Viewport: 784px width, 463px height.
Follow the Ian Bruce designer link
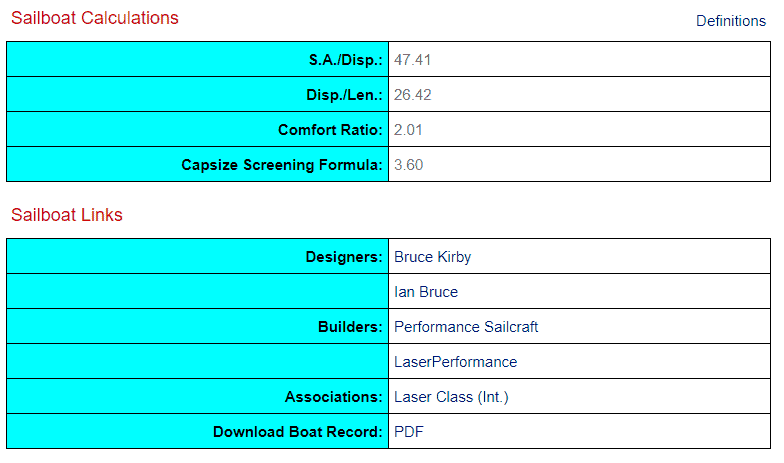pyautogui.click(x=426, y=292)
